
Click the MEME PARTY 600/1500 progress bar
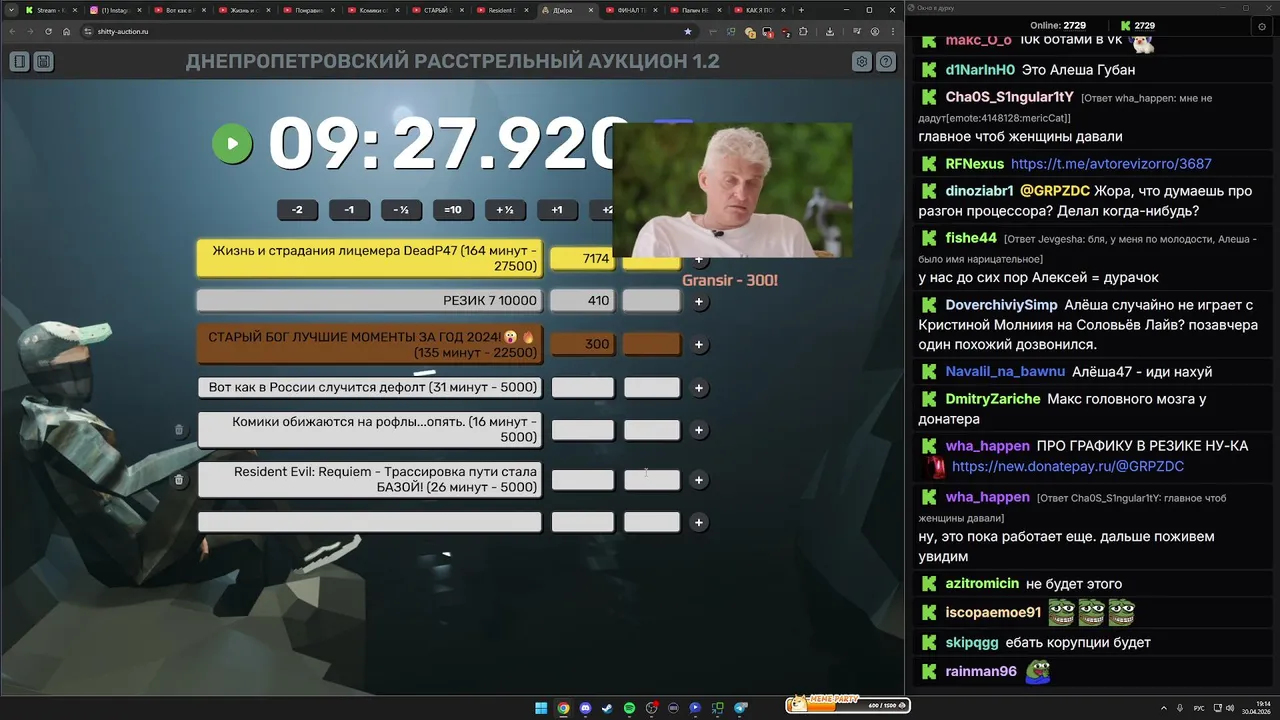tap(847, 705)
